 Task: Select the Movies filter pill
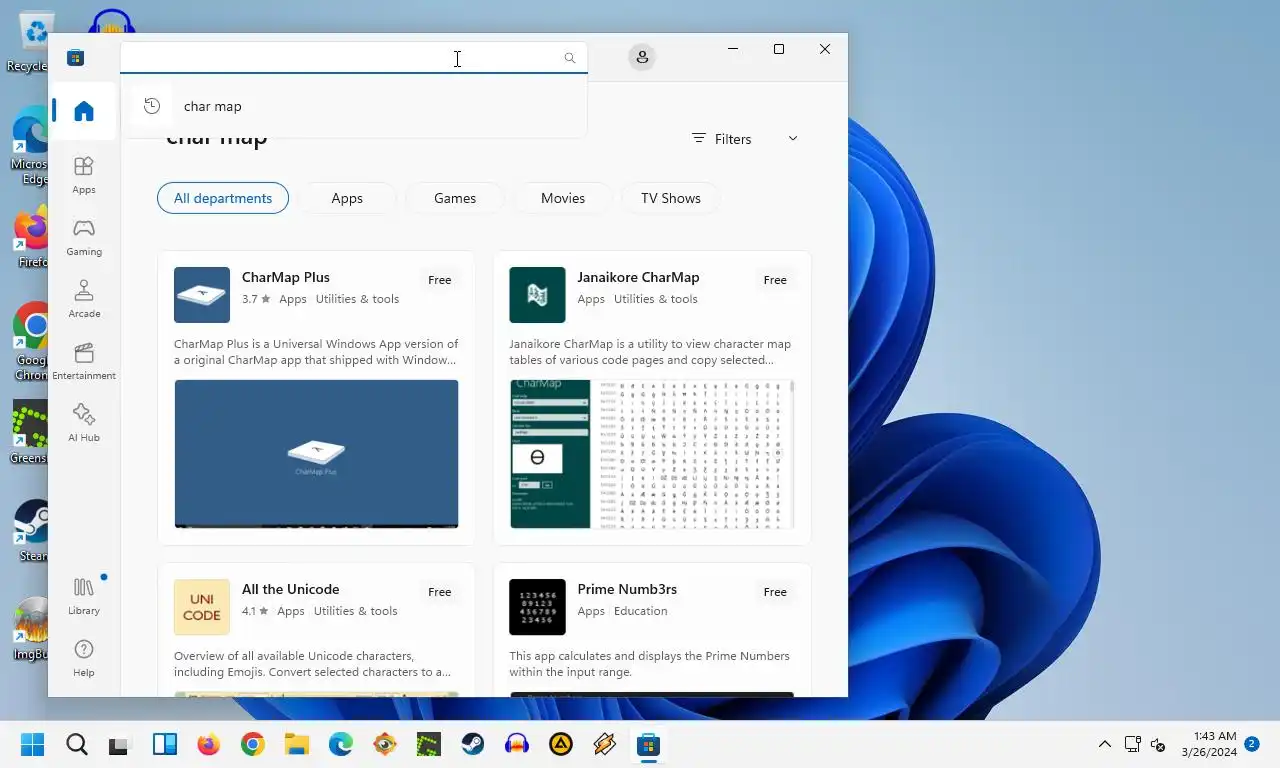[x=563, y=198]
